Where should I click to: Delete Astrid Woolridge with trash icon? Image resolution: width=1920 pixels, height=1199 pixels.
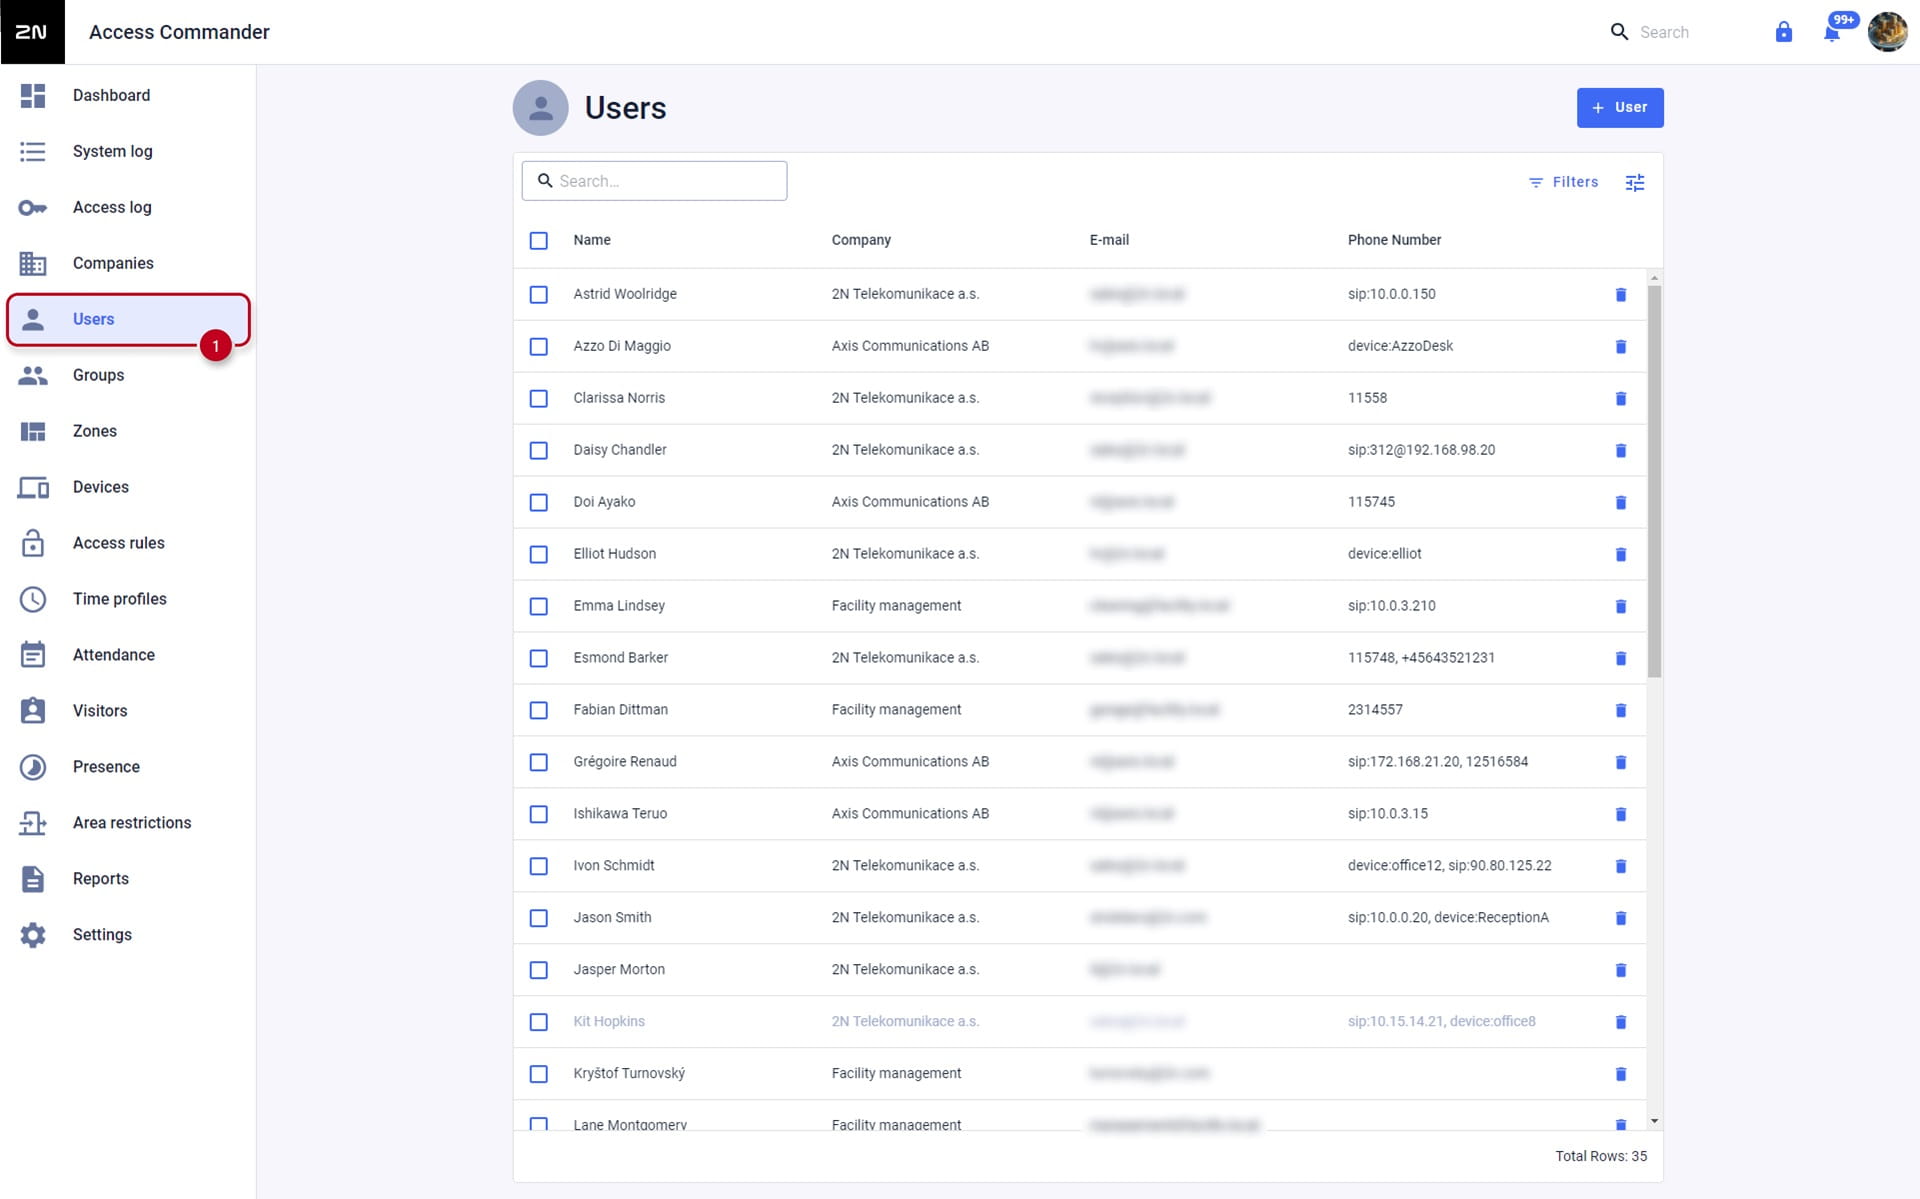(x=1621, y=294)
